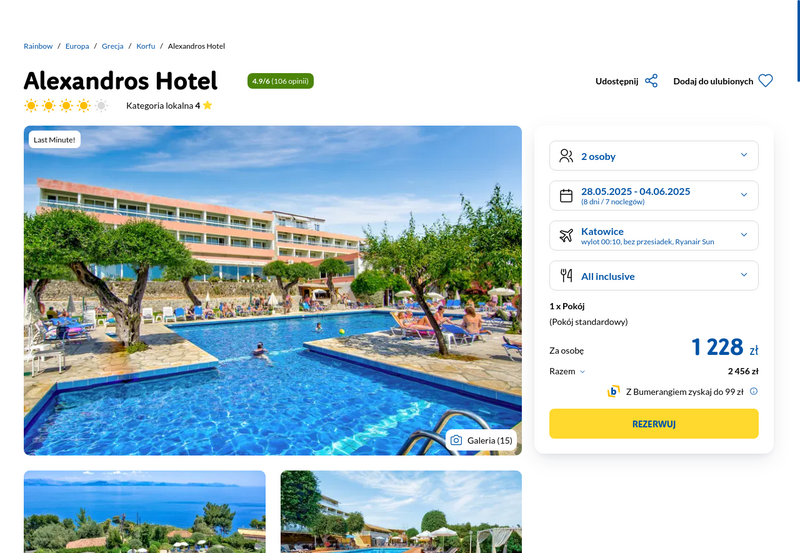
Task: Open the 28.05.2025 - 04.06.2025 date dropdown
Action: point(654,195)
